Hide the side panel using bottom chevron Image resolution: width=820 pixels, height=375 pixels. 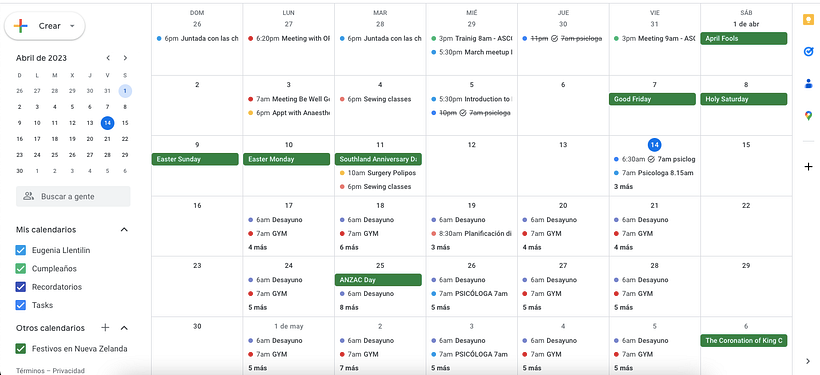[x=808, y=361]
